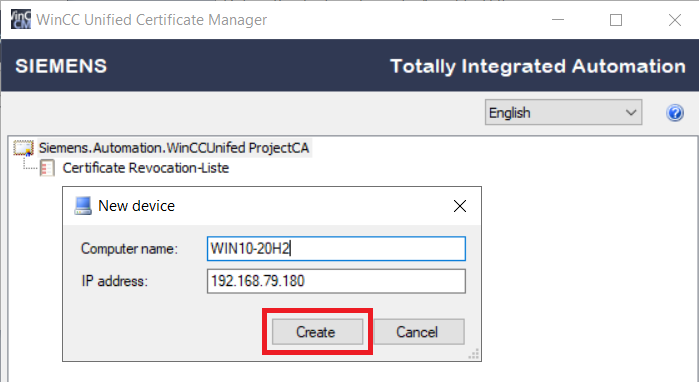Click the SIEMENS logo text
The image size is (699, 382).
click(x=61, y=66)
